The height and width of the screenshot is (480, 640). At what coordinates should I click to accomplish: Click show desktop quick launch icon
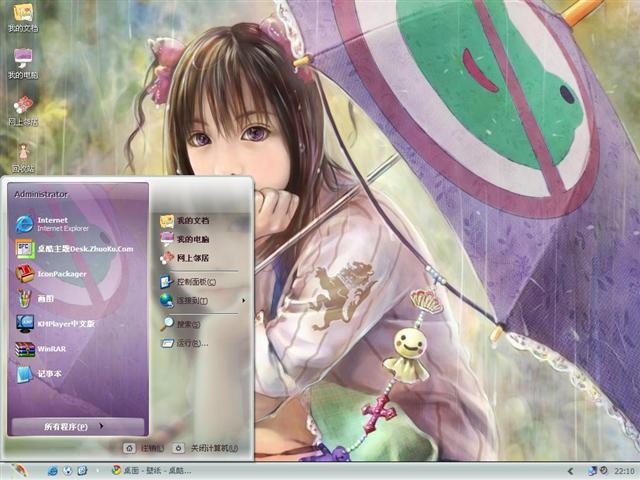pos(82,471)
